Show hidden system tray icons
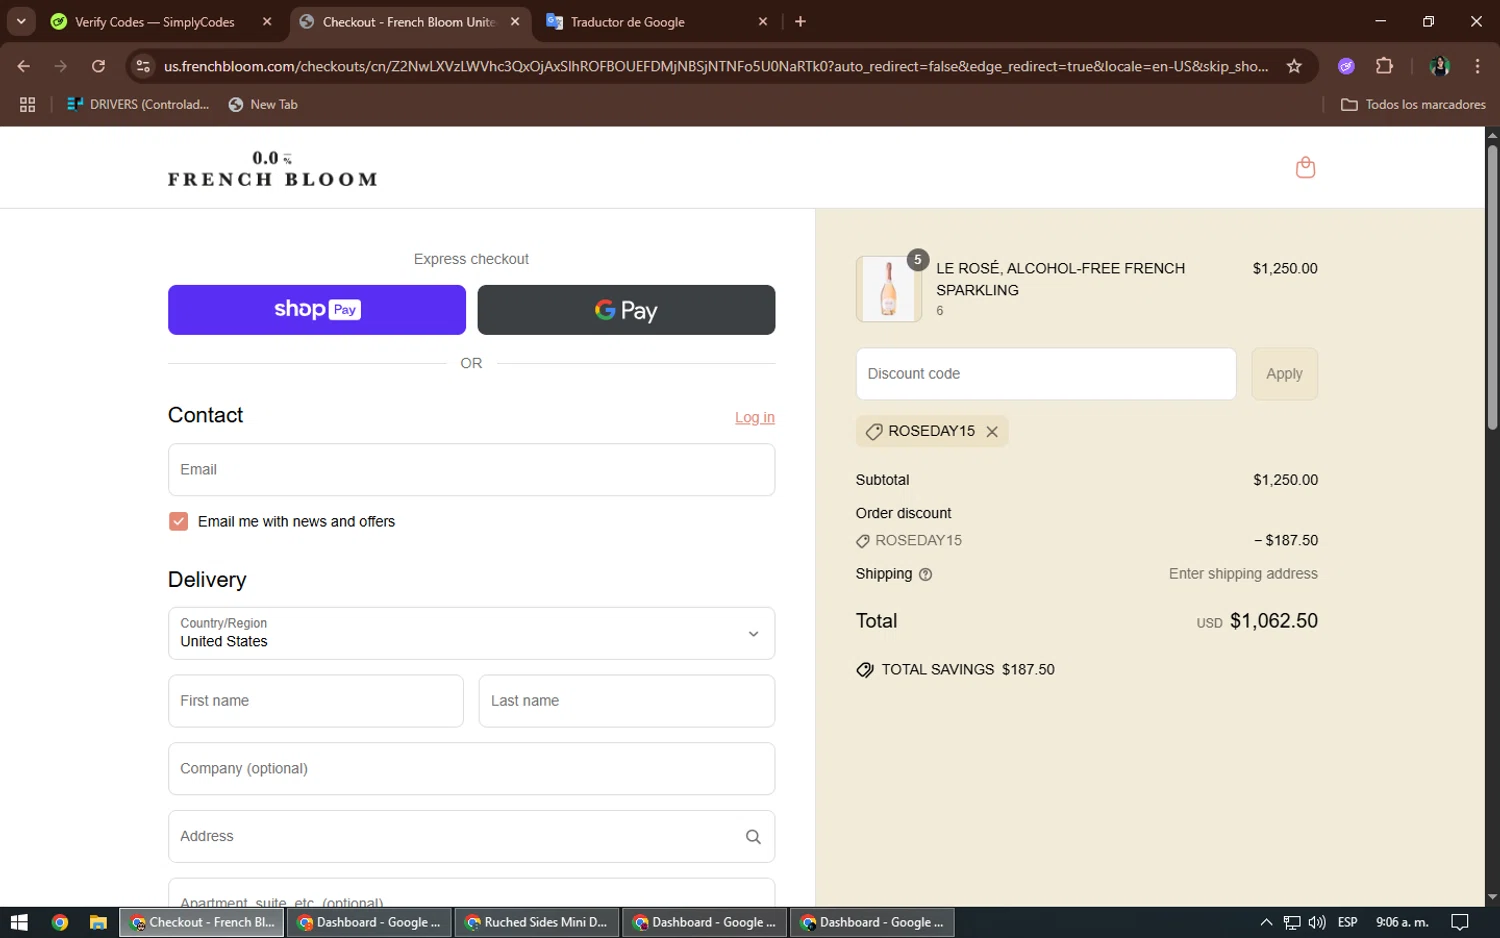Viewport: 1500px width, 938px height. (1266, 922)
